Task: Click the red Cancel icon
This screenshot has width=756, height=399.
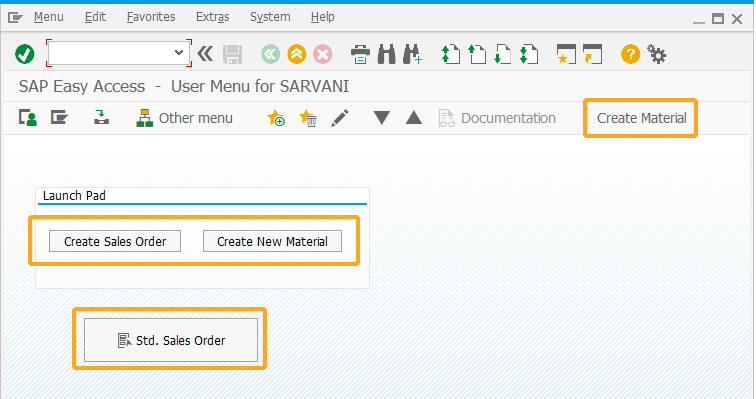Action: 323,54
